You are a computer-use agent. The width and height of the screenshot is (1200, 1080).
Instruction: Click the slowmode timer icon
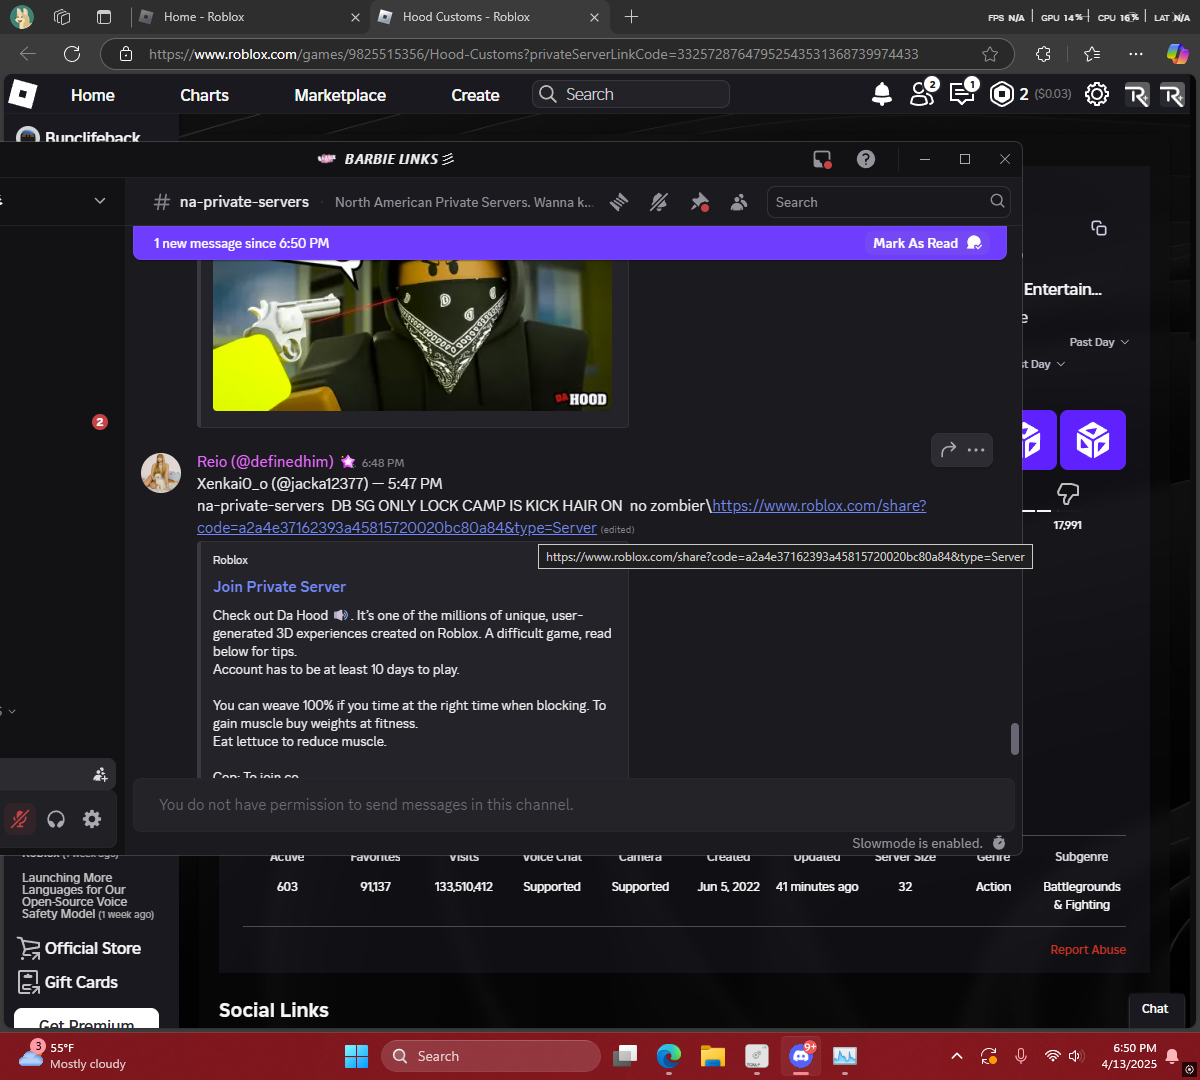coord(999,843)
